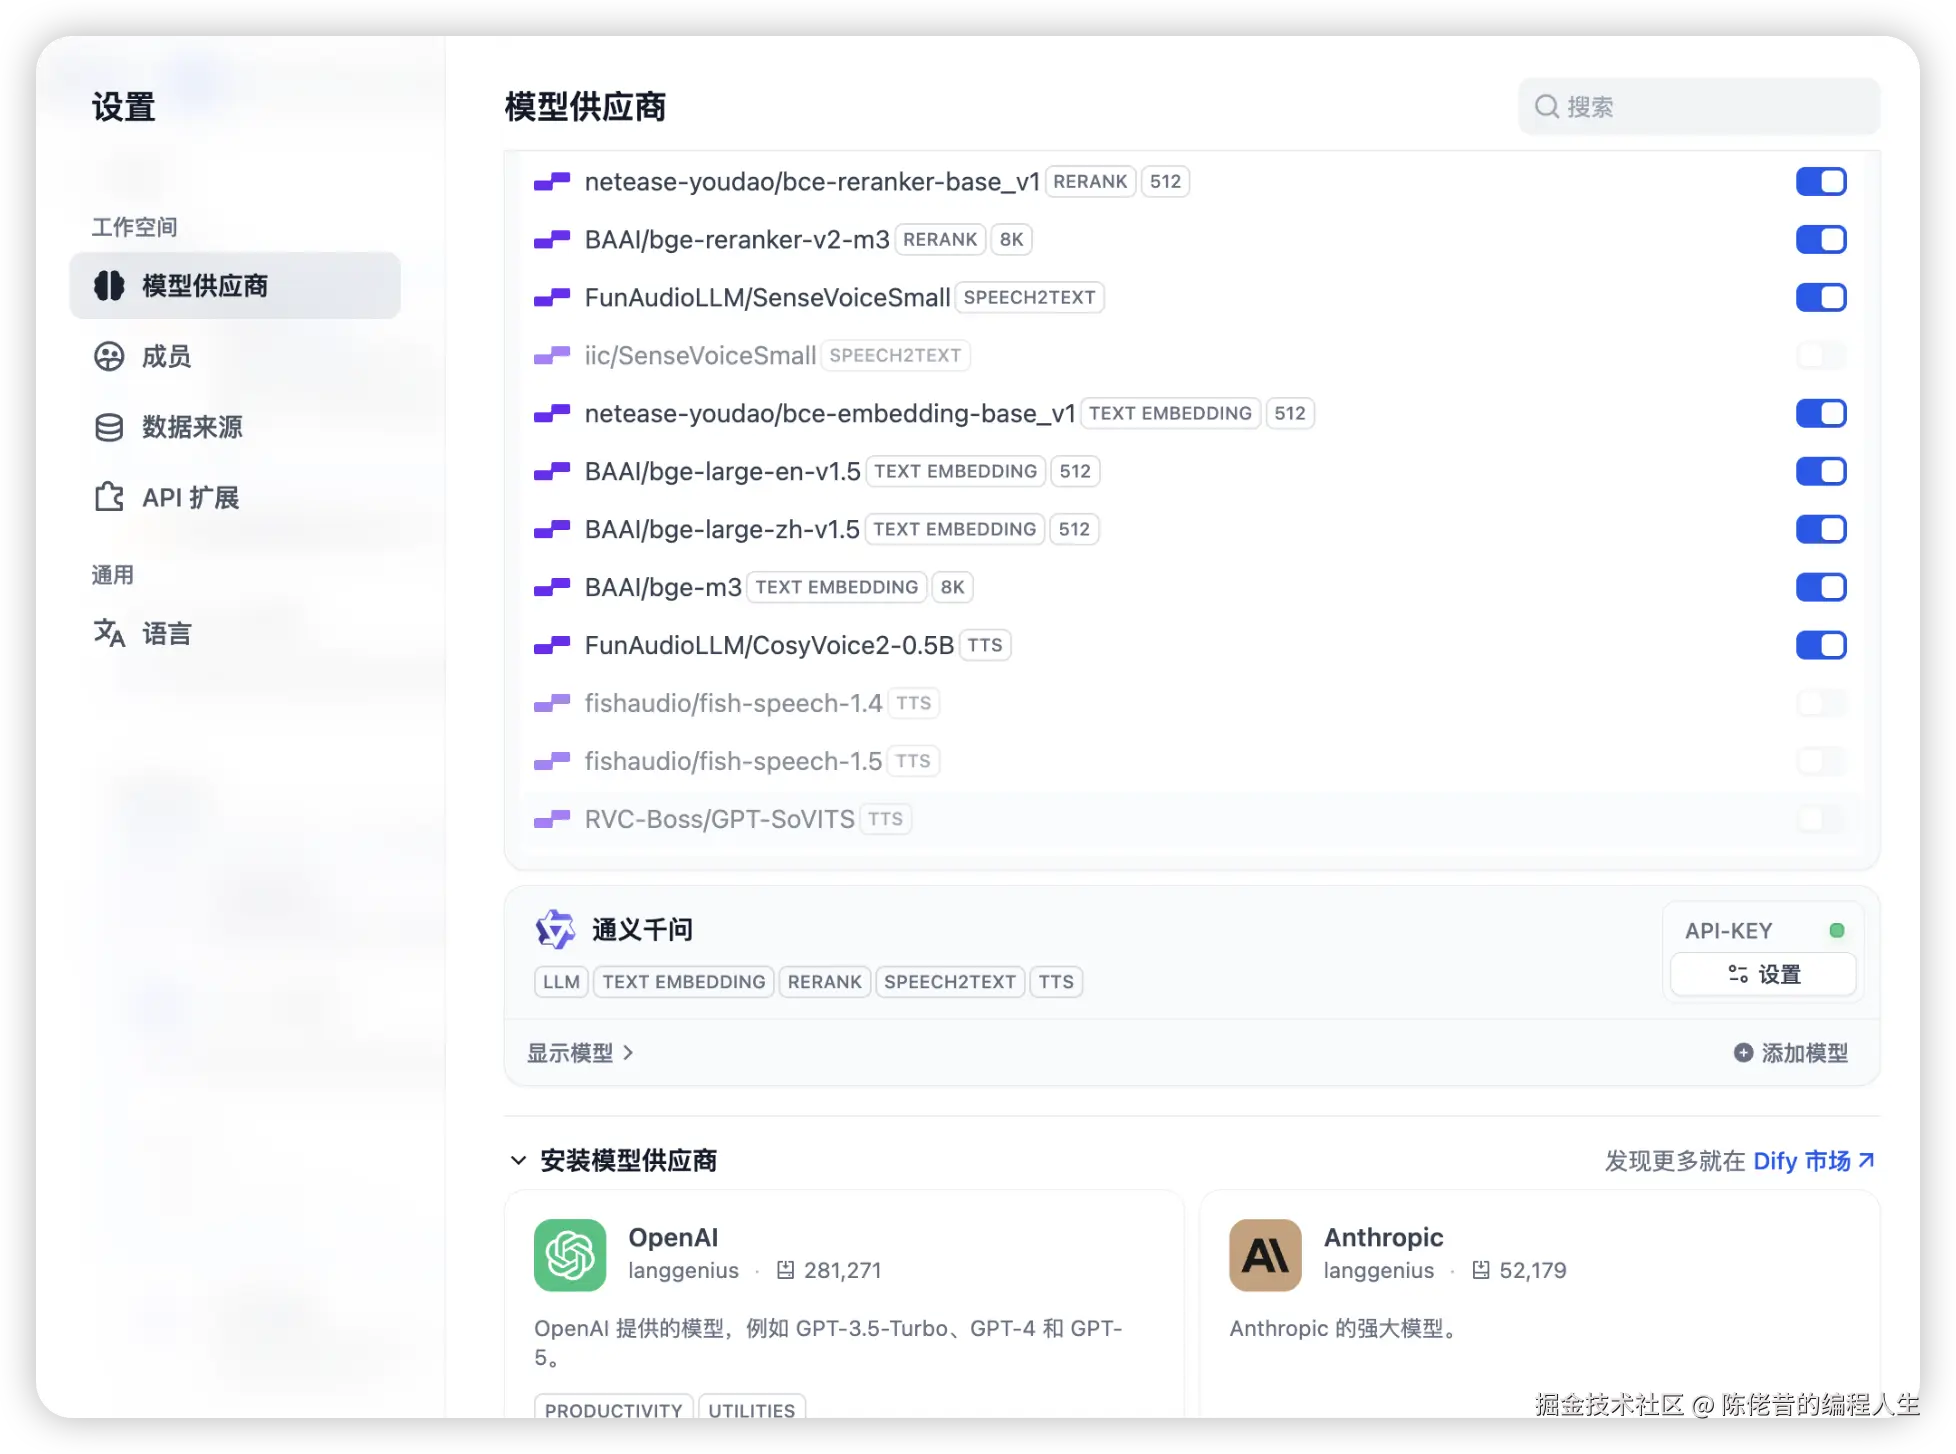
Task: Toggle off BAAI/bge-reranker-v2-m3
Action: [1821, 240]
